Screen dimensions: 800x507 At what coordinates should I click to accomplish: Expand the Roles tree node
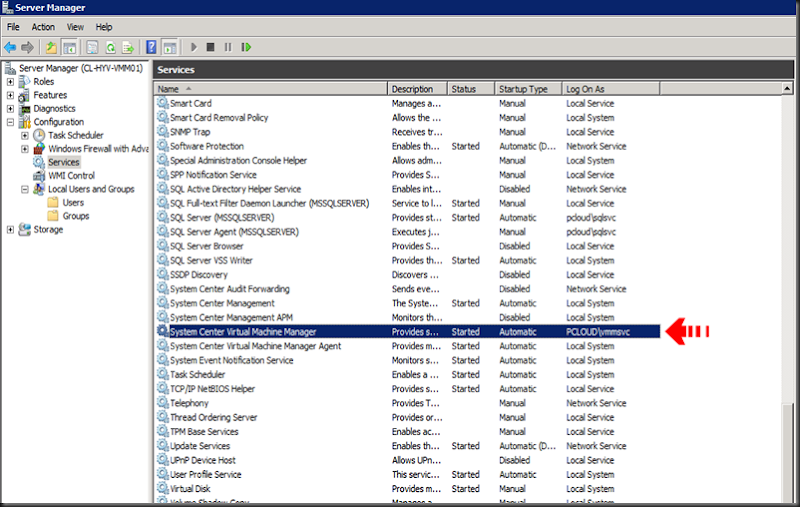click(11, 82)
